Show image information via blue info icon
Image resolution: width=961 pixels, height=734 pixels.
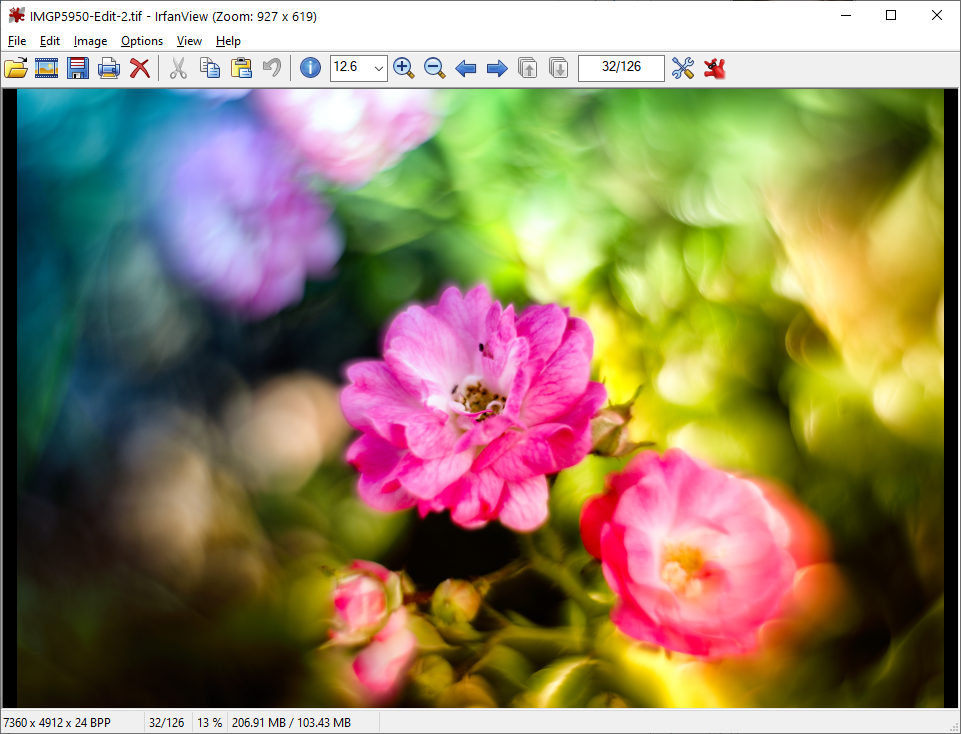pos(310,68)
